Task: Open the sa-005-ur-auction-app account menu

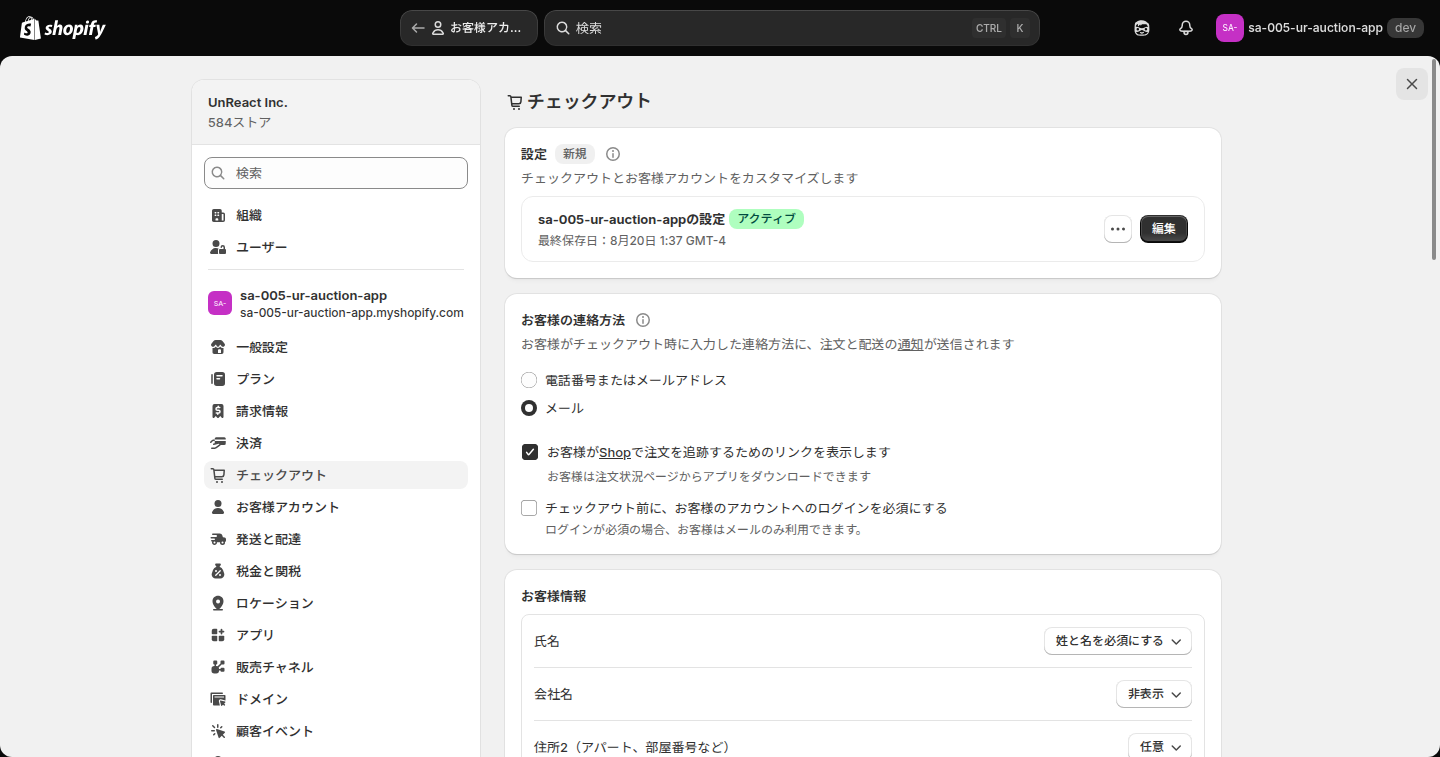Action: pos(1320,28)
